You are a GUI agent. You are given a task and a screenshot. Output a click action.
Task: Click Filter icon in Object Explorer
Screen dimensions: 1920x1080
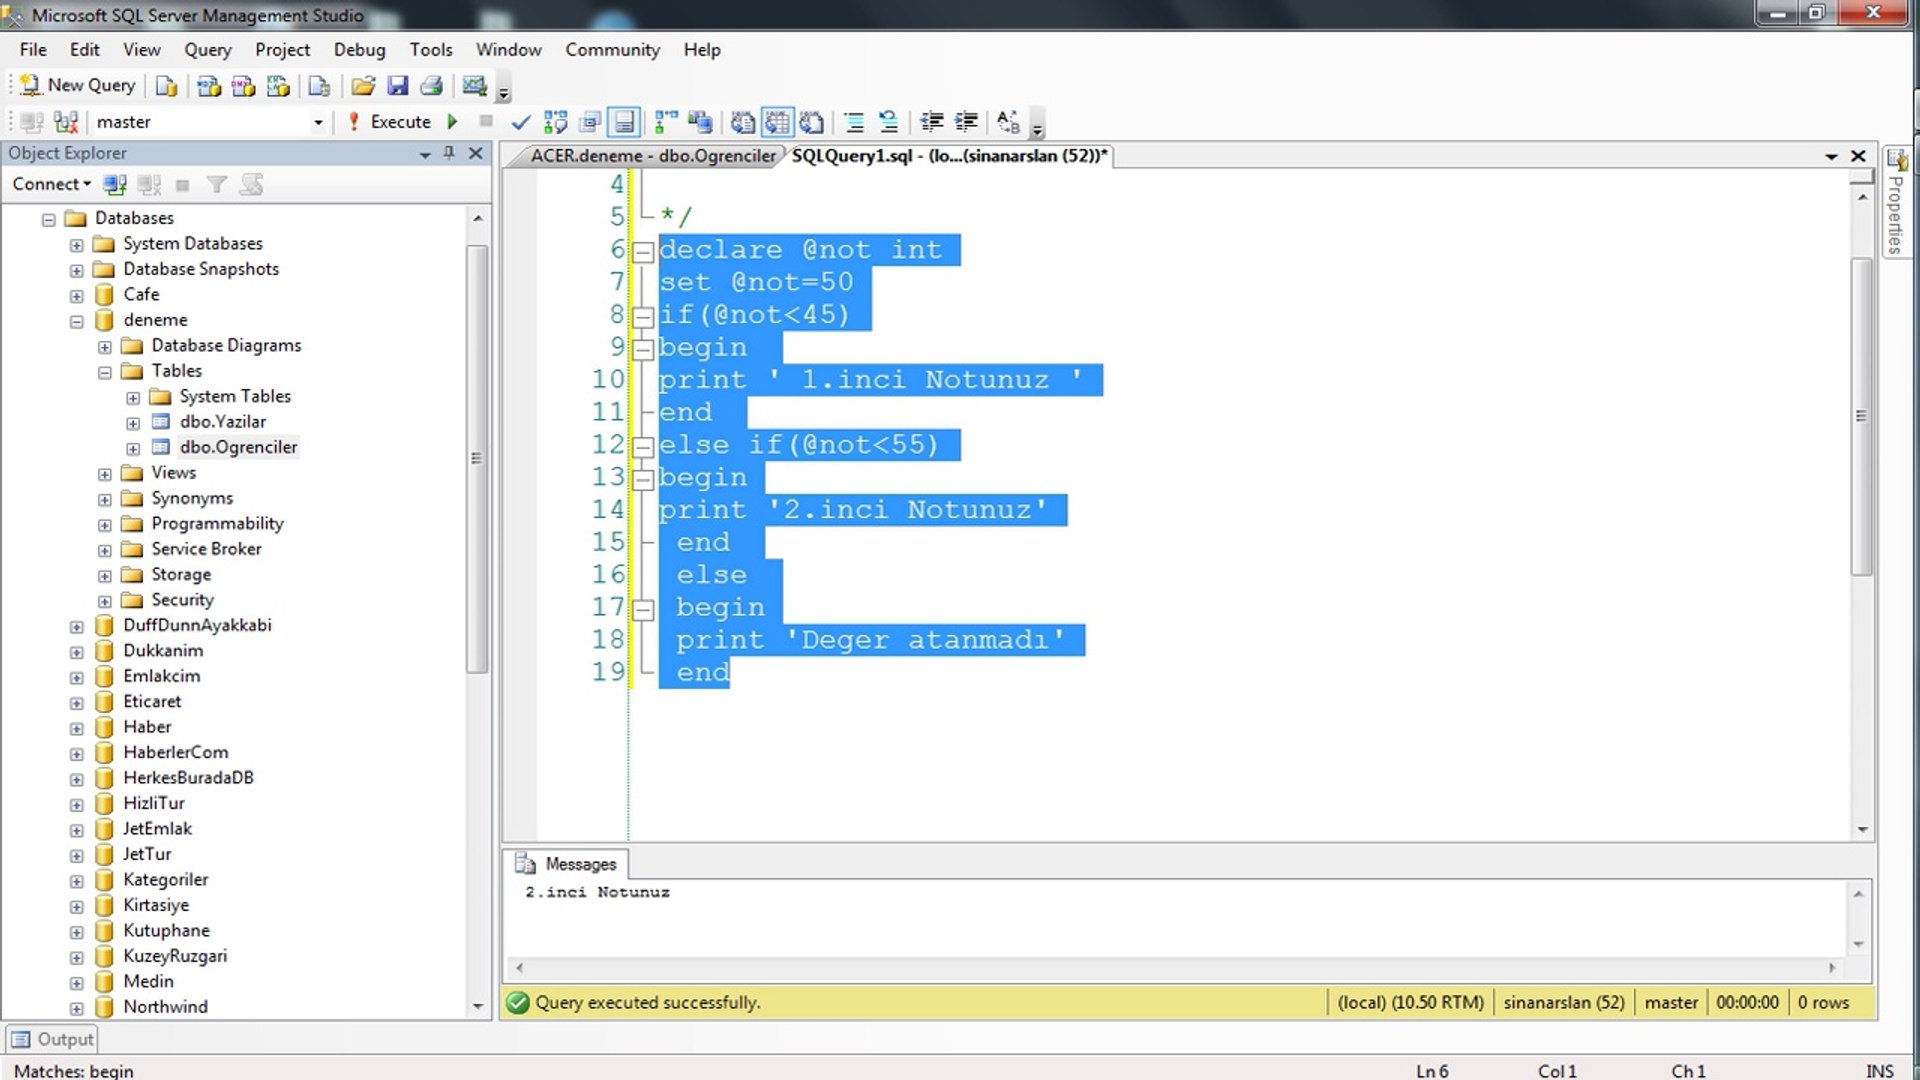(216, 184)
